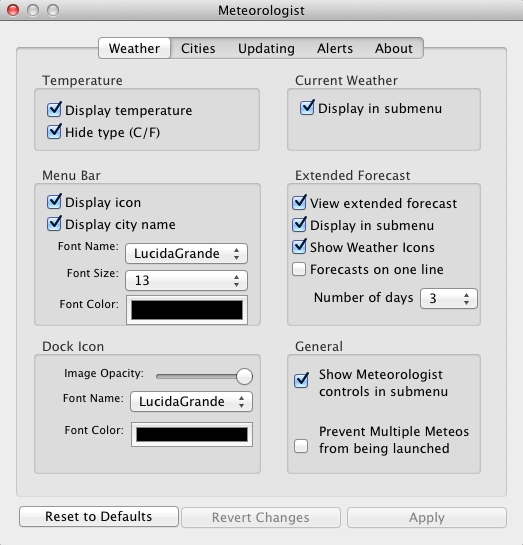Disable Display icon in Menu Bar

tap(55, 202)
